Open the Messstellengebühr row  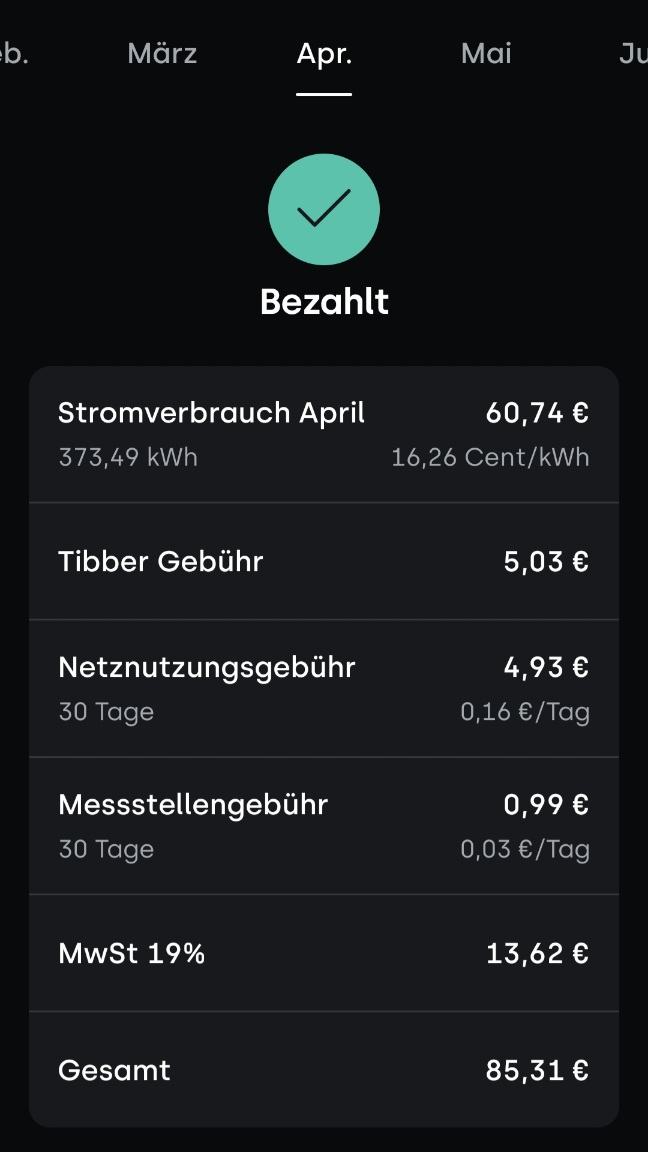(x=324, y=826)
